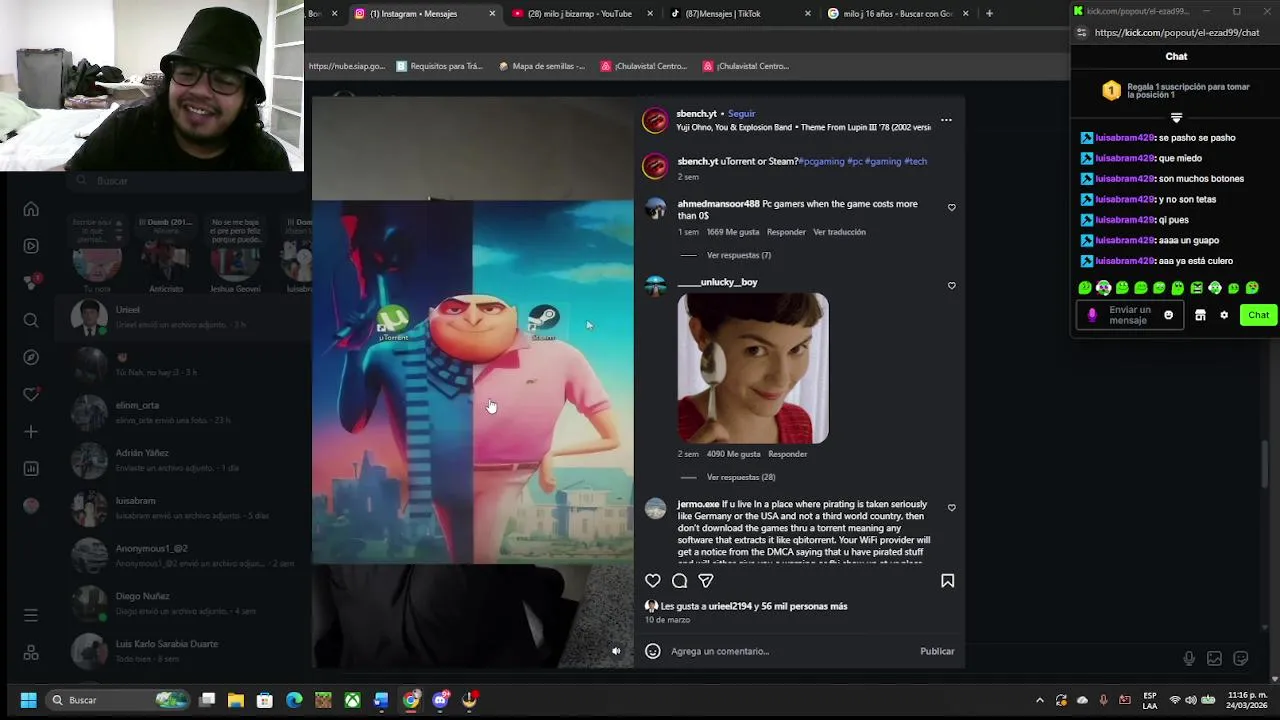The height and width of the screenshot is (720, 1280).
Task: Open the post's three-dot options menu
Action: click(x=946, y=120)
